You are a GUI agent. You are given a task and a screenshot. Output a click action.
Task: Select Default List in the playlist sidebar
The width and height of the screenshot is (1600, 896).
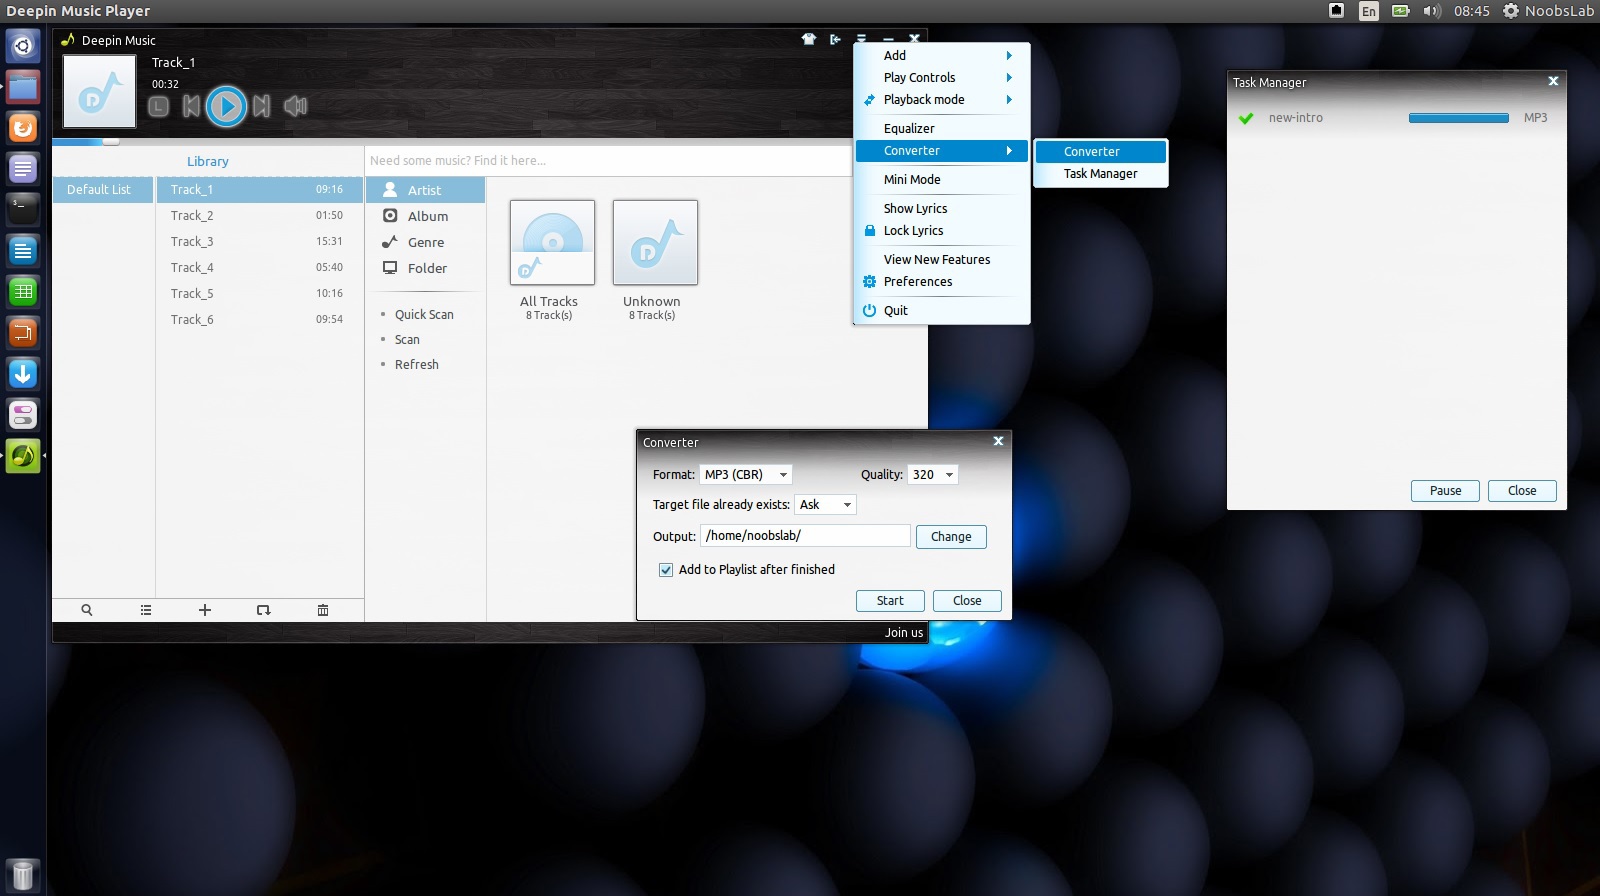[103, 189]
